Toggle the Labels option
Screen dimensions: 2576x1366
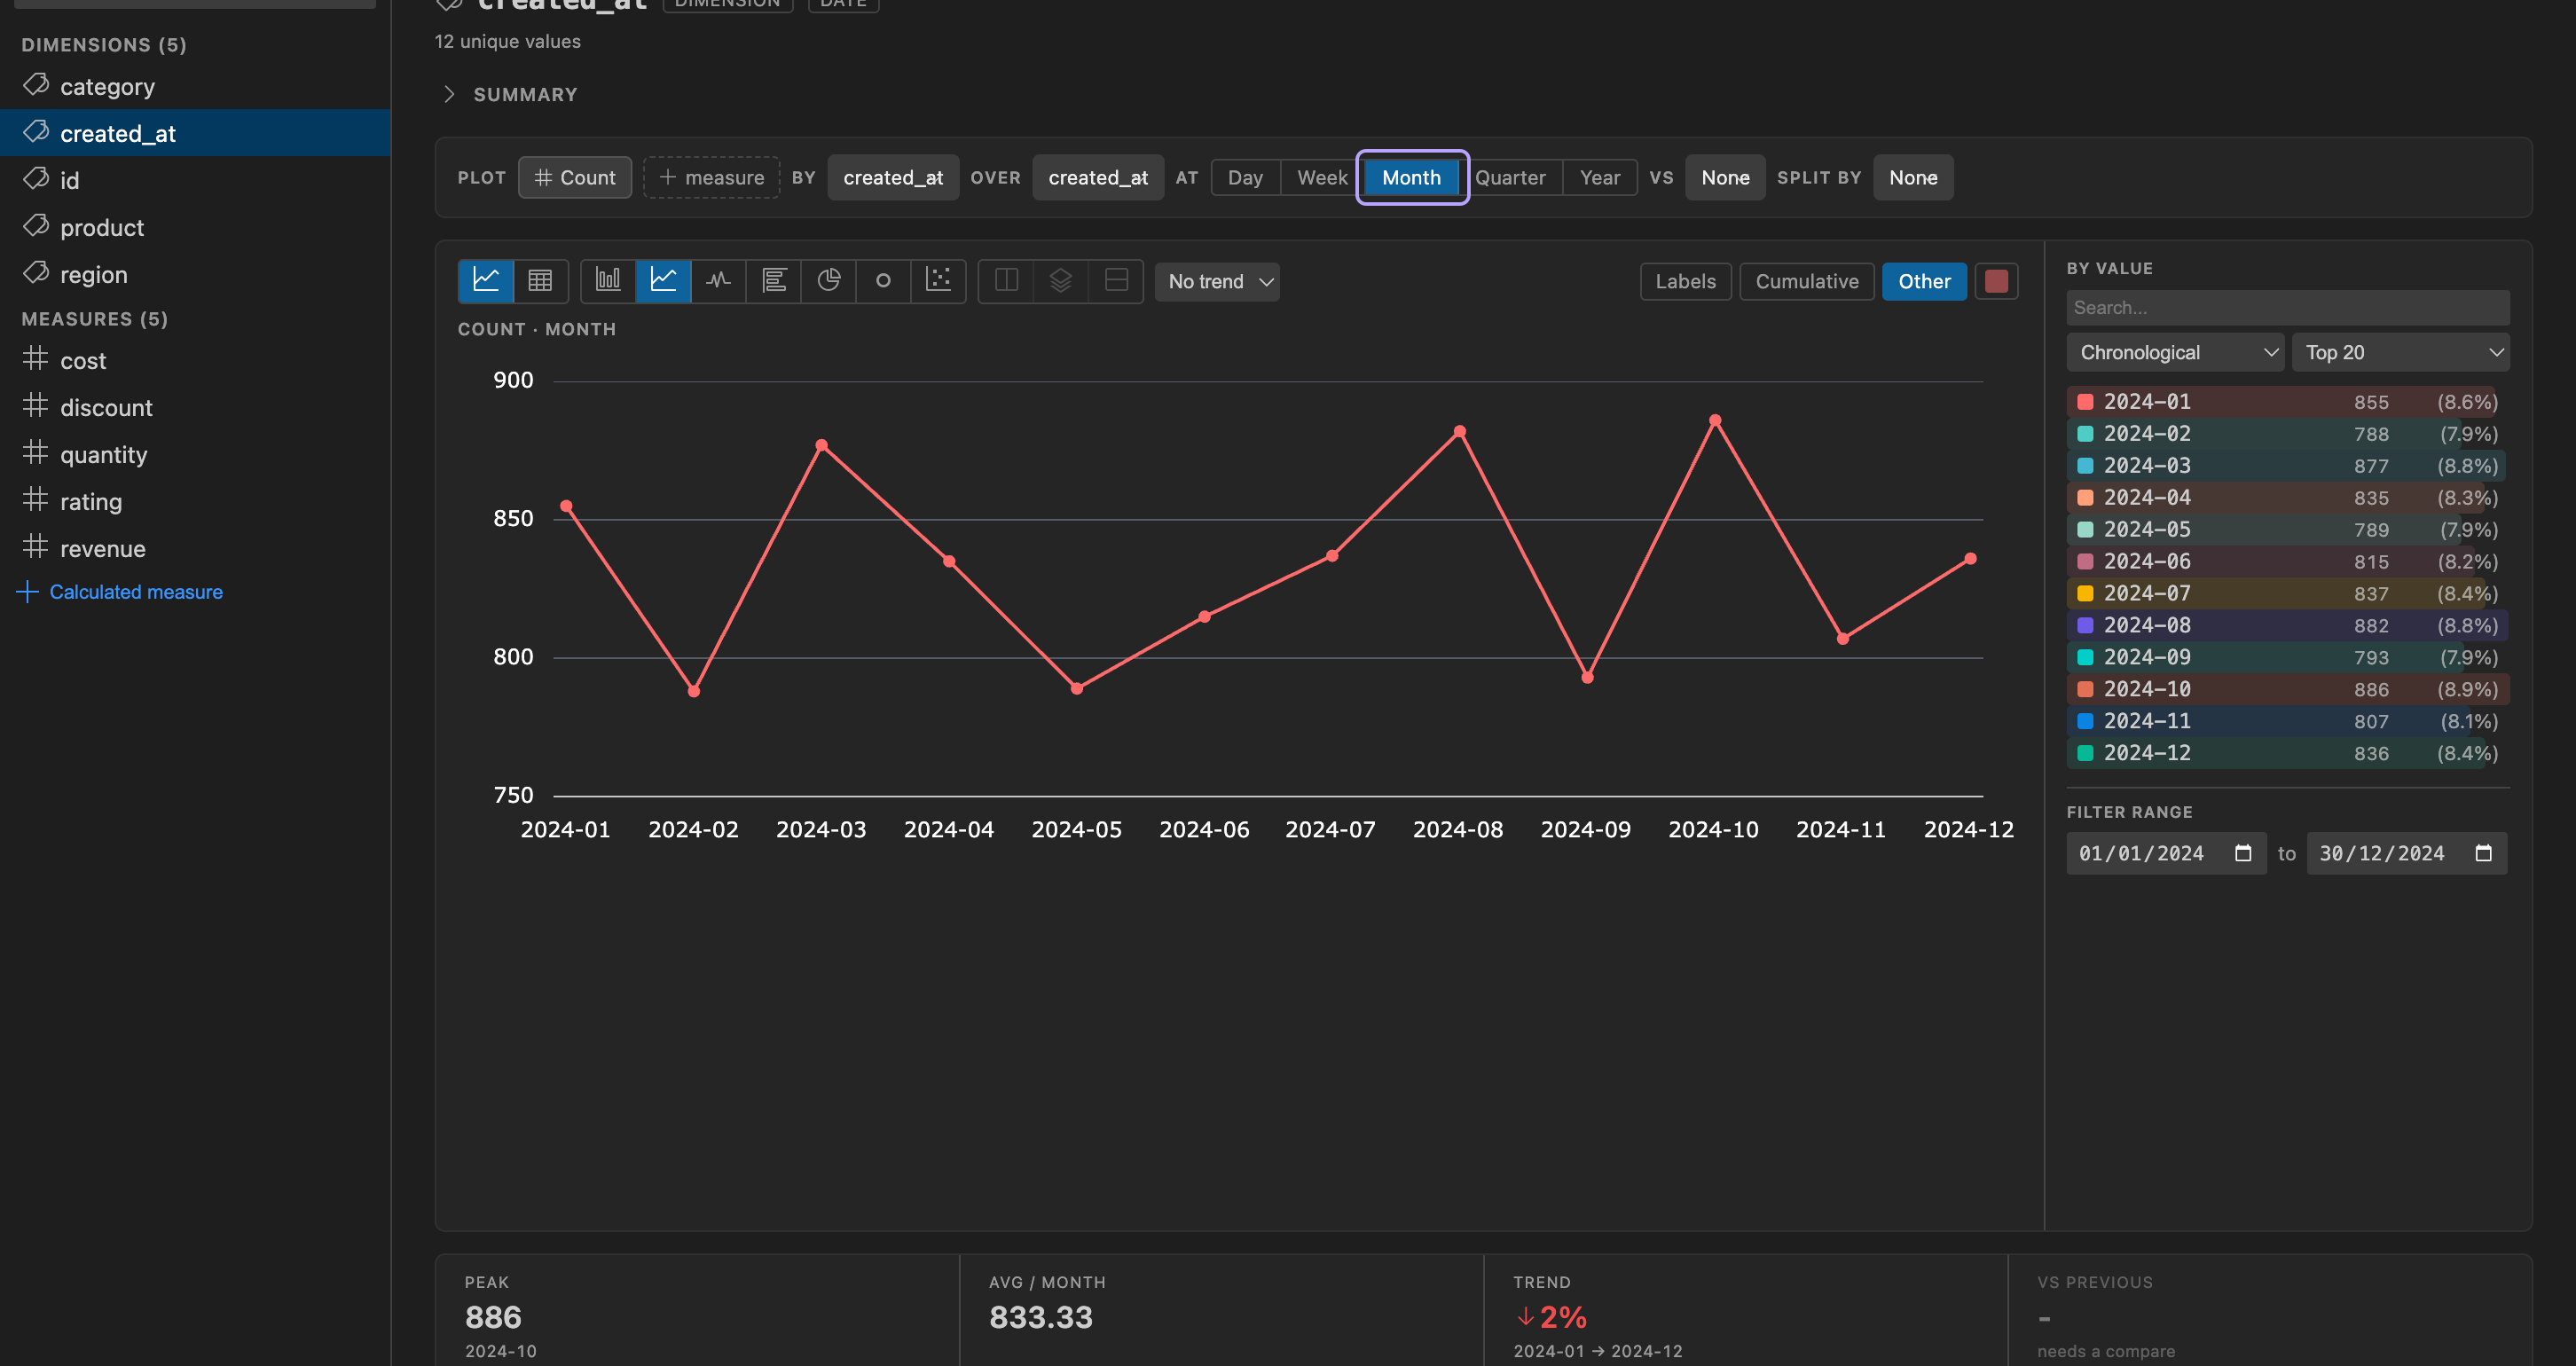coord(1685,281)
